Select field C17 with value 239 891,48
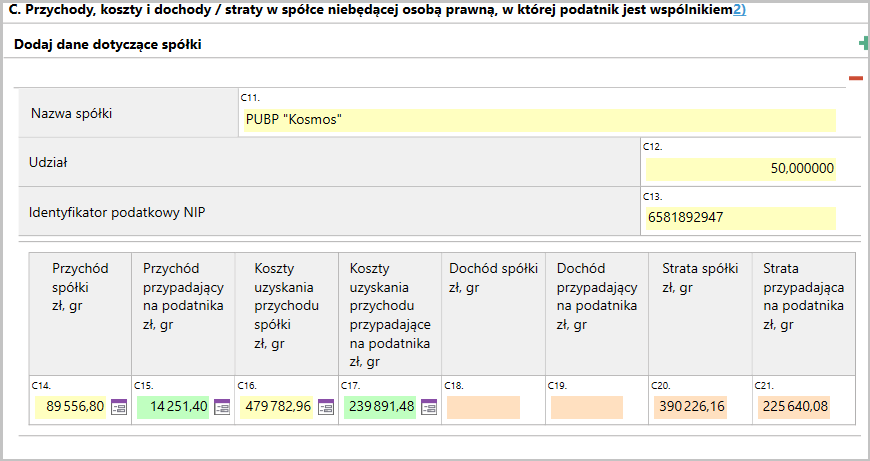Viewport: 870px width, 461px height. [x=381, y=407]
